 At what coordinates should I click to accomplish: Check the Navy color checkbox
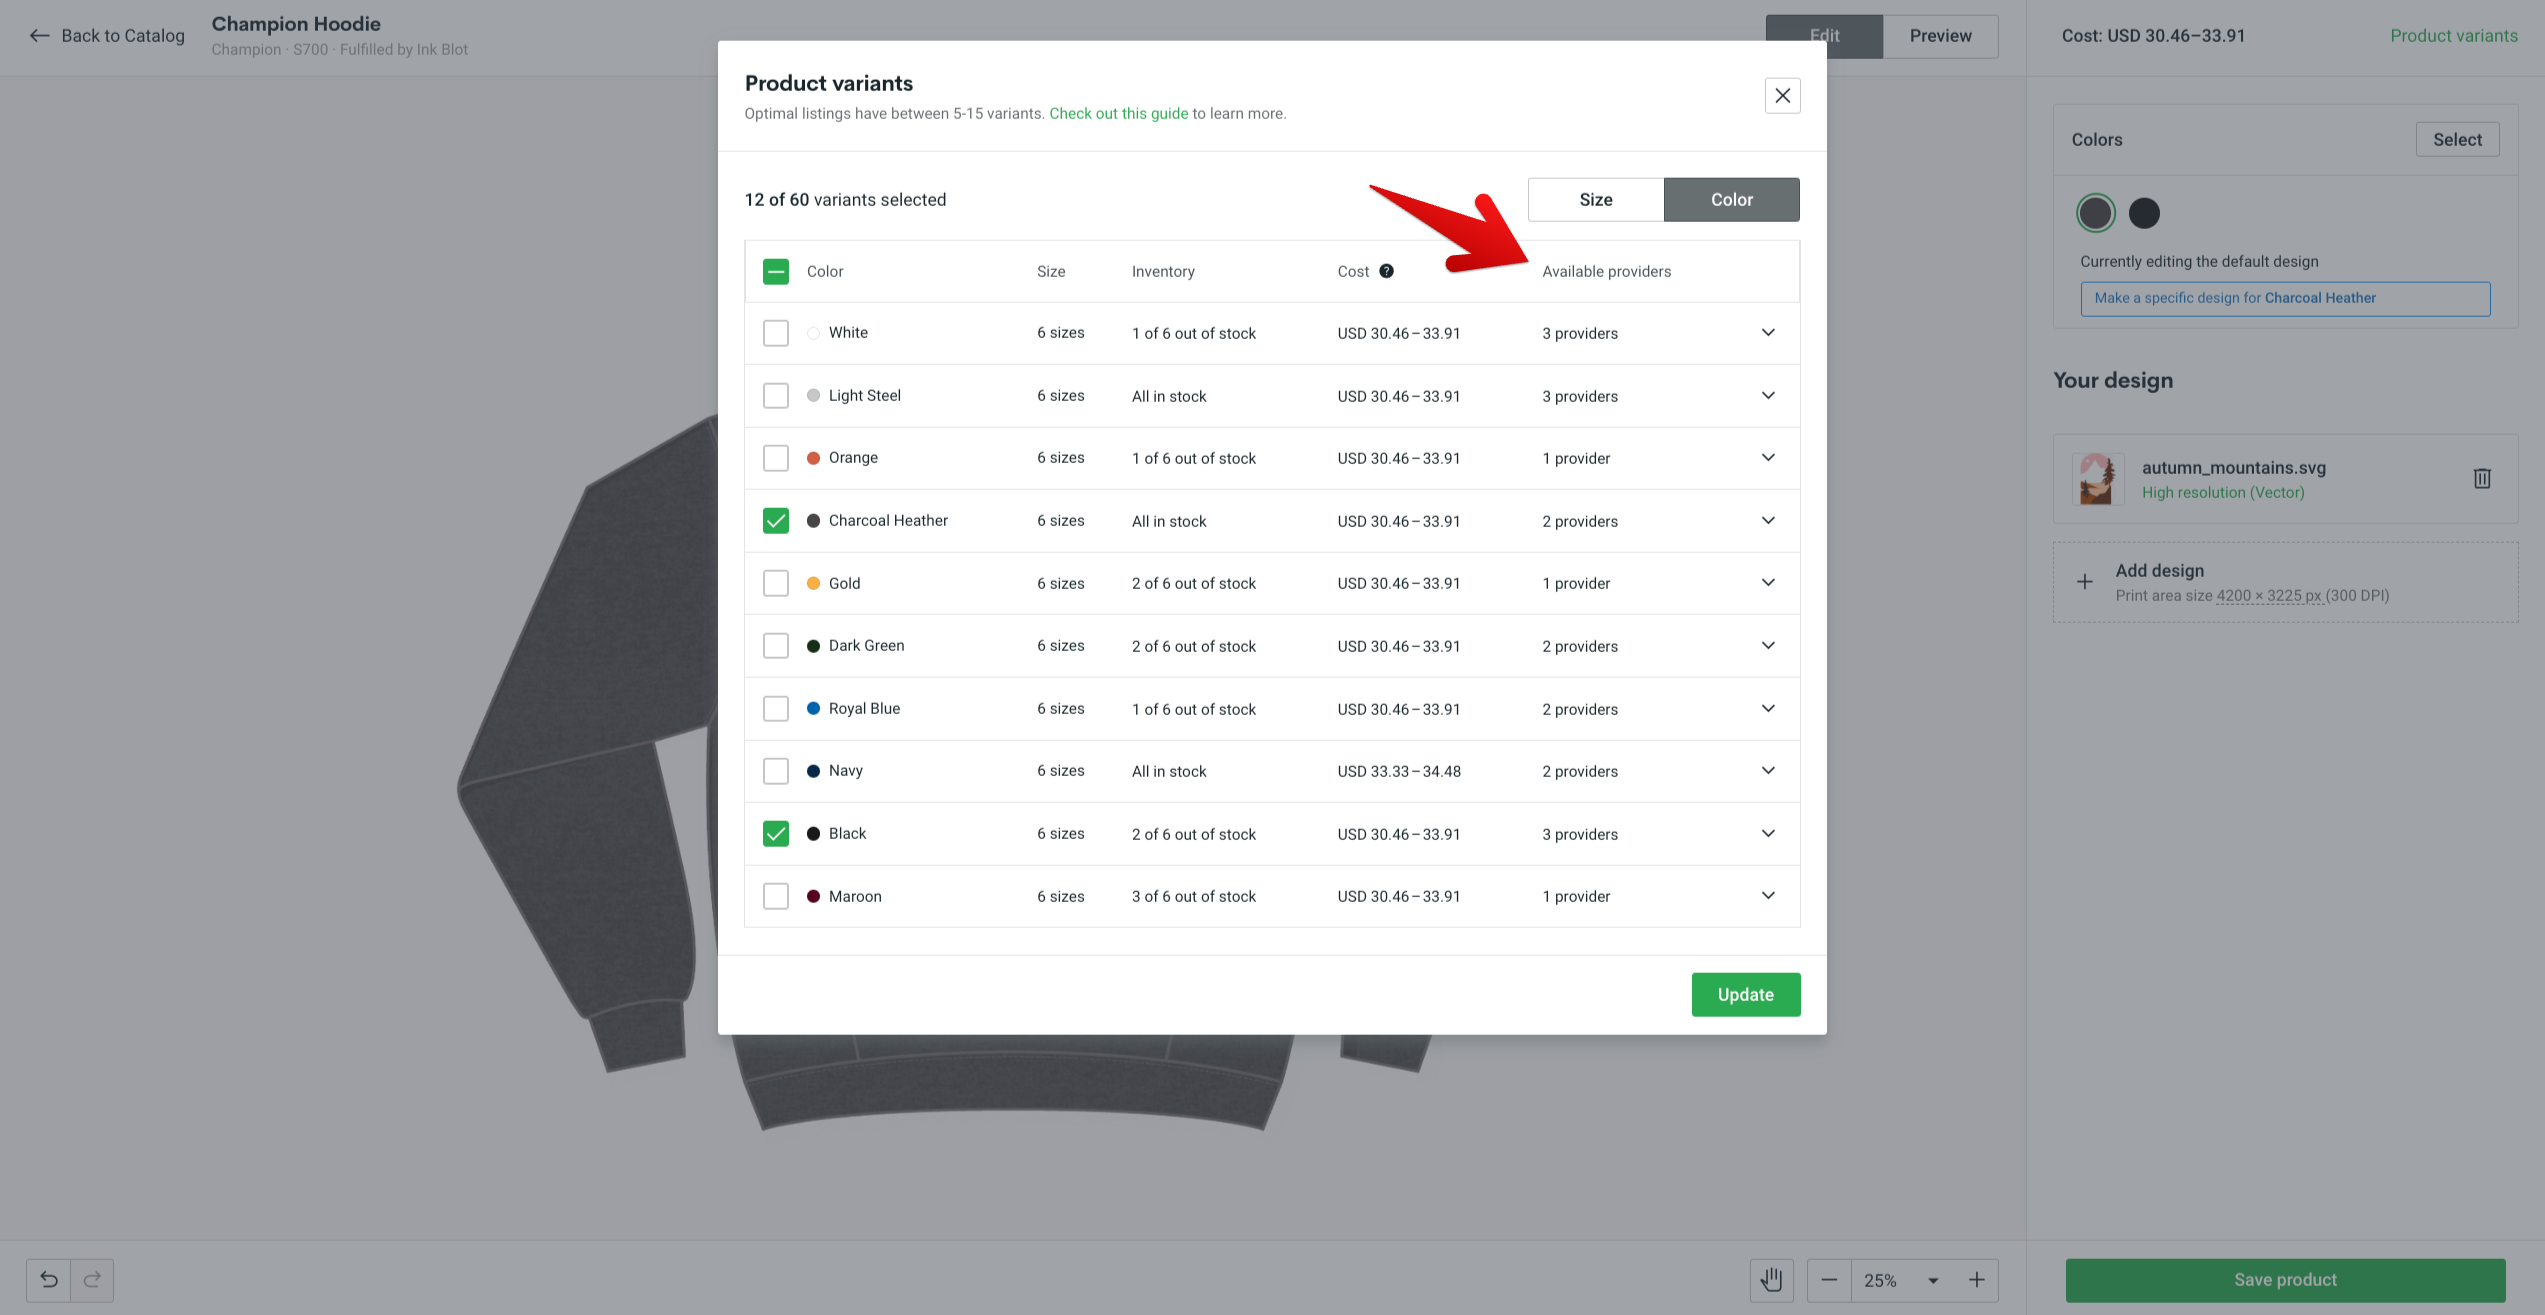coord(776,771)
